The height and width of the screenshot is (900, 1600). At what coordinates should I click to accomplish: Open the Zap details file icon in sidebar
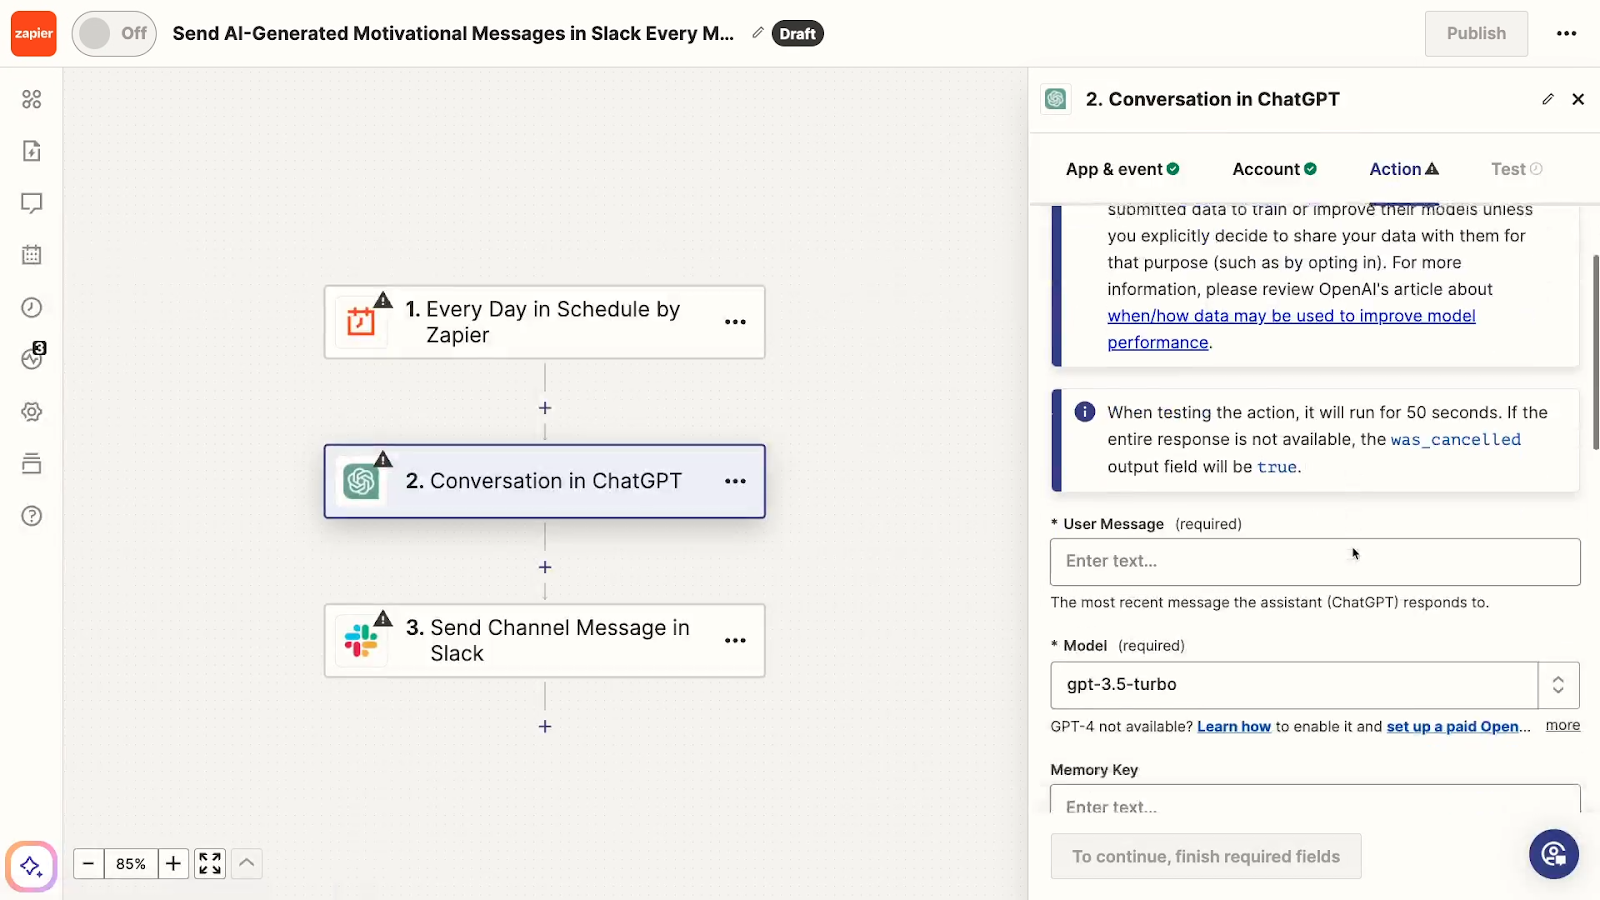pos(32,151)
